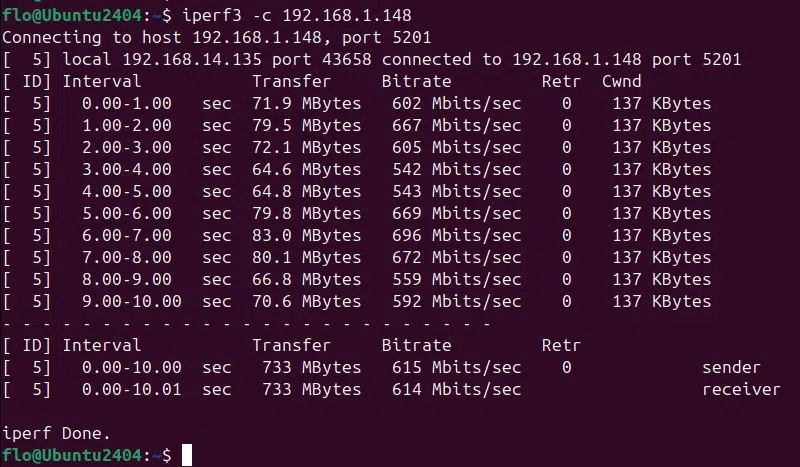Viewport: 800px width, 467px height.
Task: Click the dashed separator line
Action: 246,323
